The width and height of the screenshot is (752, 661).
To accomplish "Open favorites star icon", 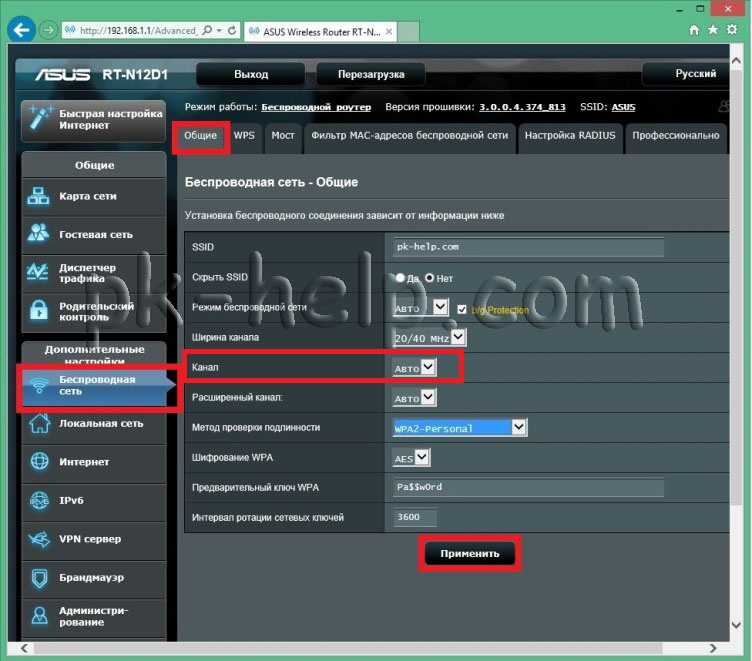I will [x=713, y=30].
